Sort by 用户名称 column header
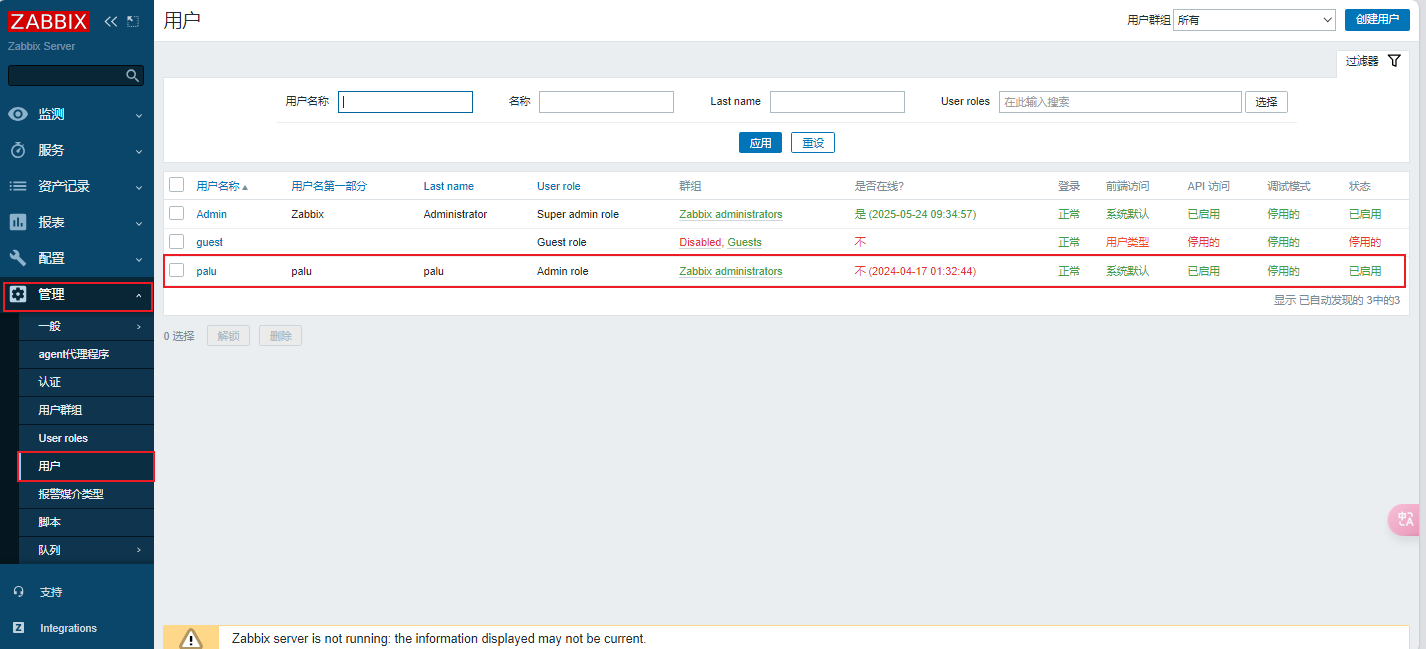 (222, 186)
